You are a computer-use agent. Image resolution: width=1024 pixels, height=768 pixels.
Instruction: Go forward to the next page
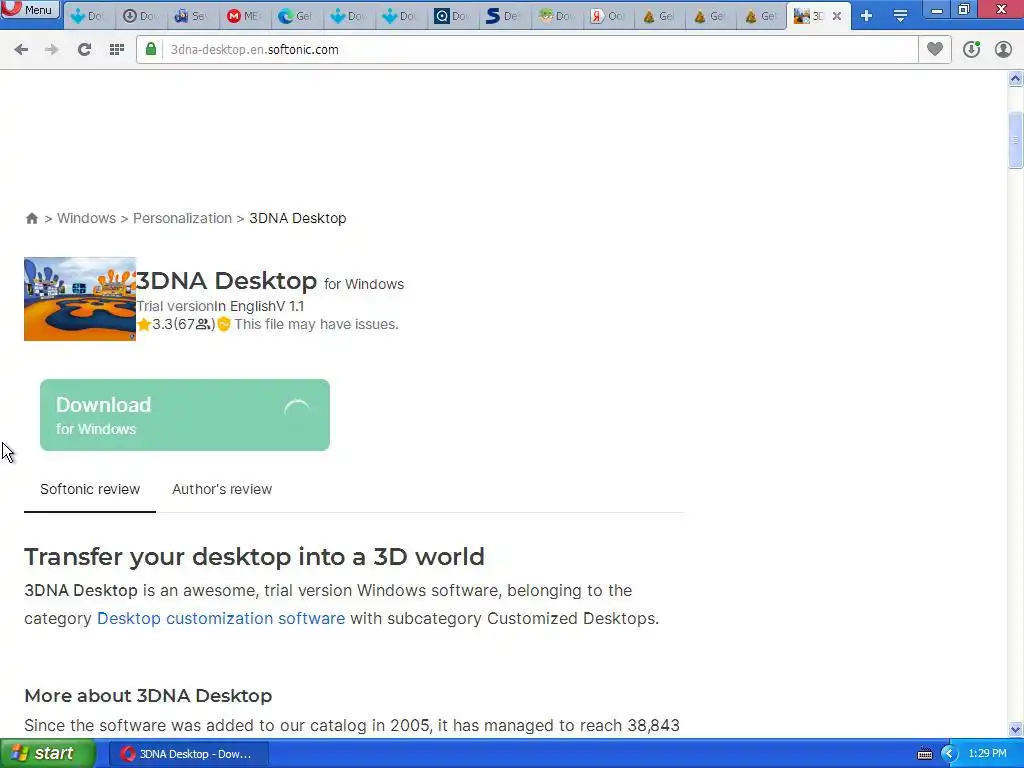52,50
